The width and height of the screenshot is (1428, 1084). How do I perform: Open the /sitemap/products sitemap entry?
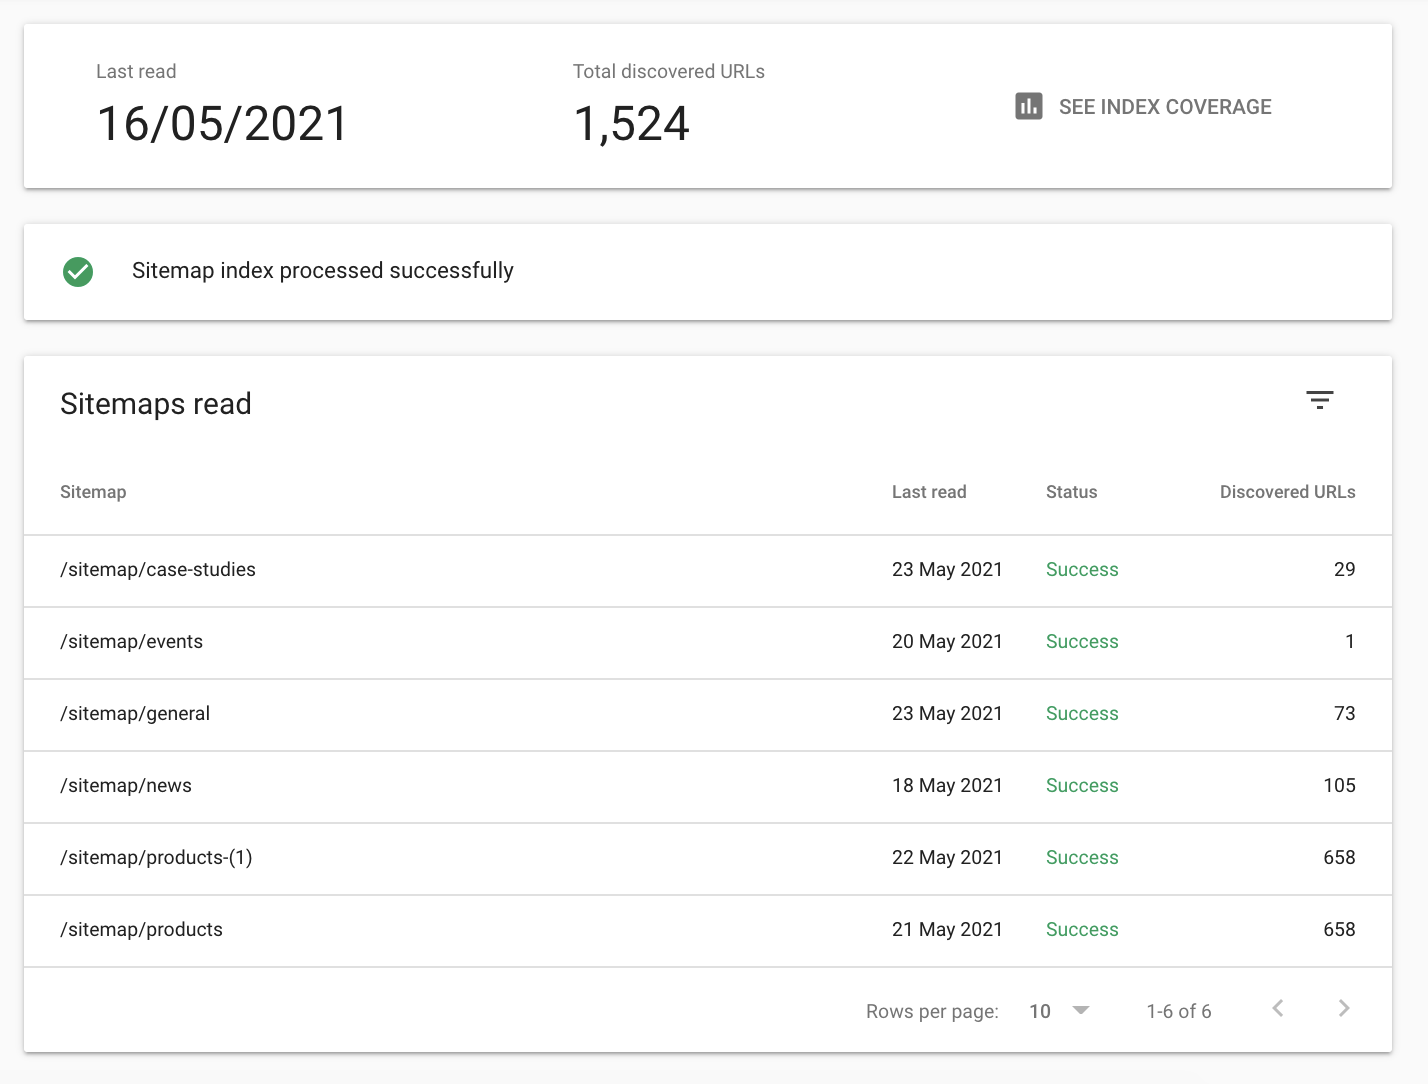tap(141, 929)
